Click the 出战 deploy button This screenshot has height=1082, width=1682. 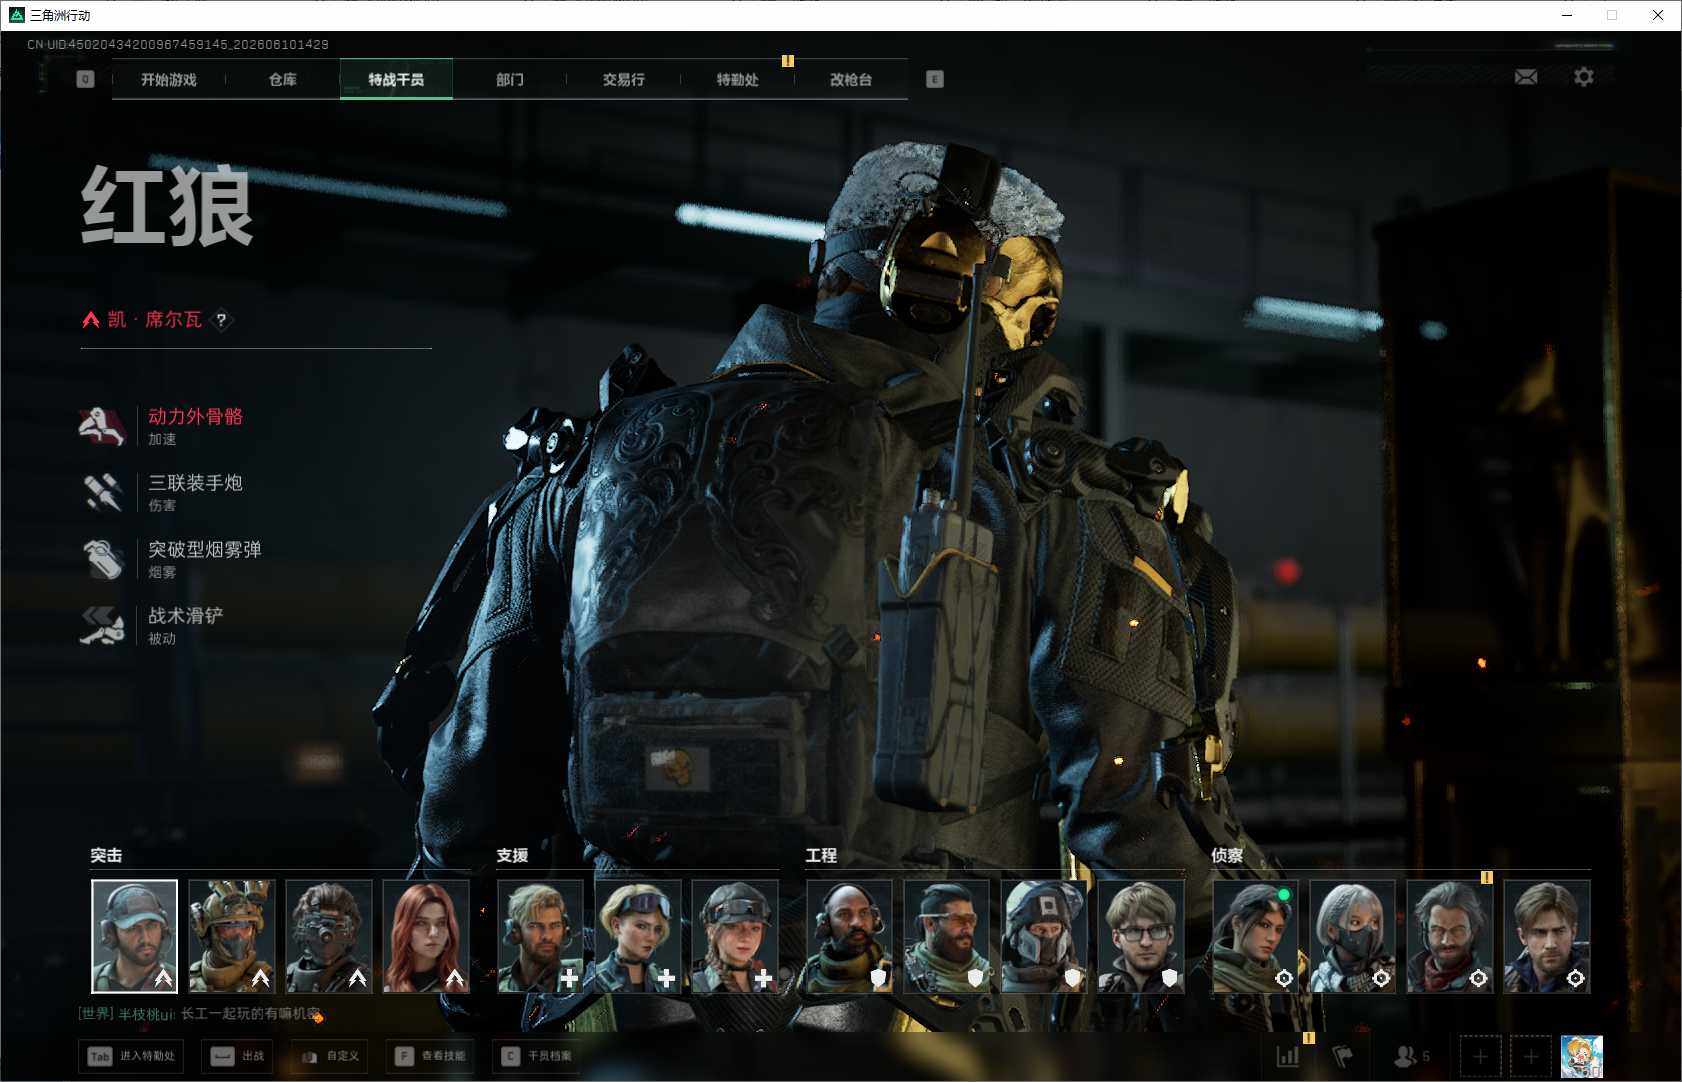(238, 1056)
